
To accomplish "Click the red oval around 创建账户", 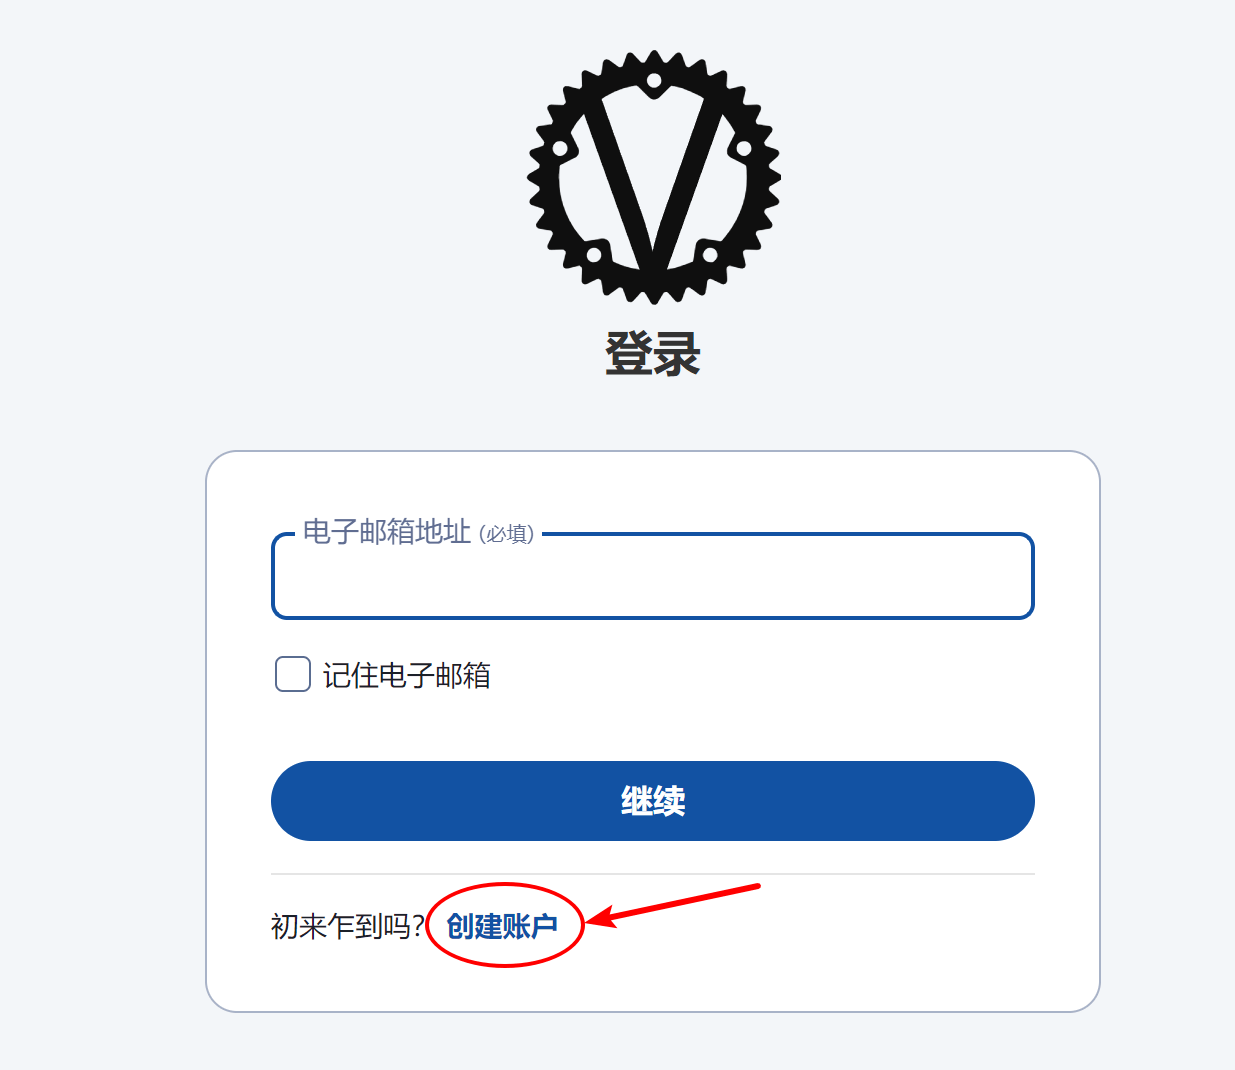I will tap(505, 925).
